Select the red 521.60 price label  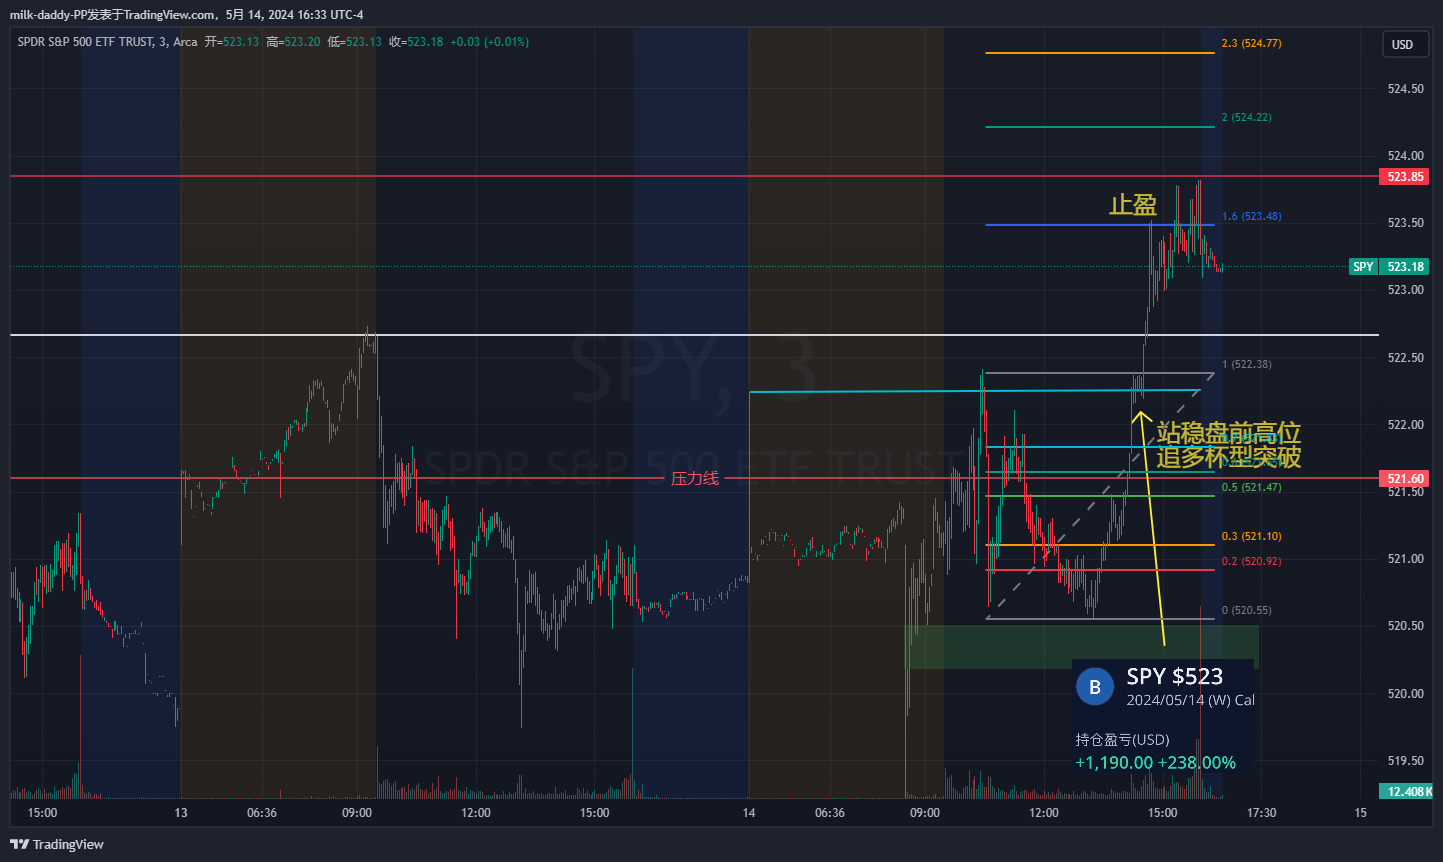[x=1404, y=479]
